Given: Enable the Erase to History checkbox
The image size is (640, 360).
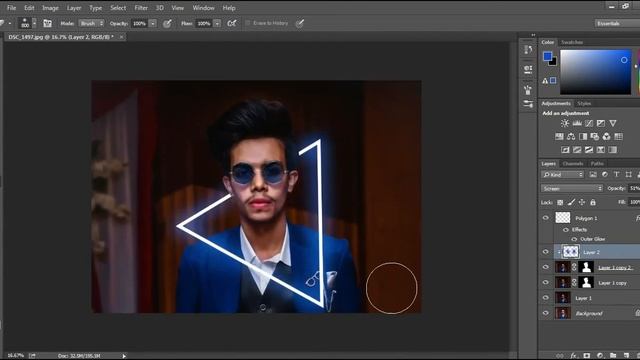Looking at the screenshot, I should pyautogui.click(x=247, y=23).
